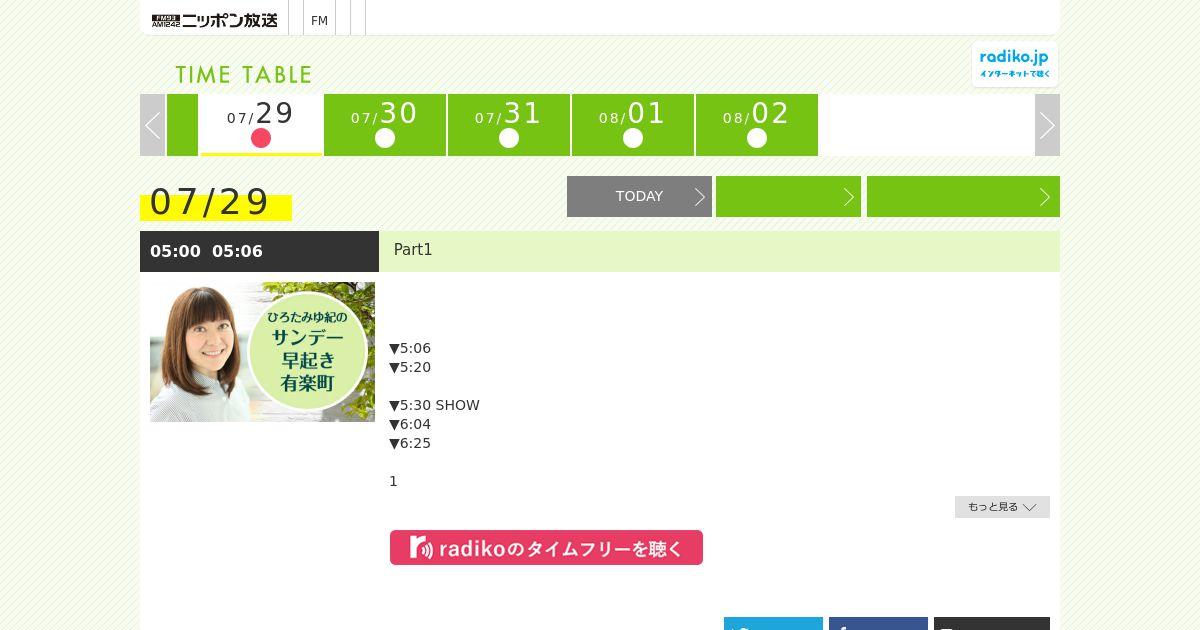Click the middle blank green arrow button
This screenshot has width=1200, height=630.
(x=788, y=196)
